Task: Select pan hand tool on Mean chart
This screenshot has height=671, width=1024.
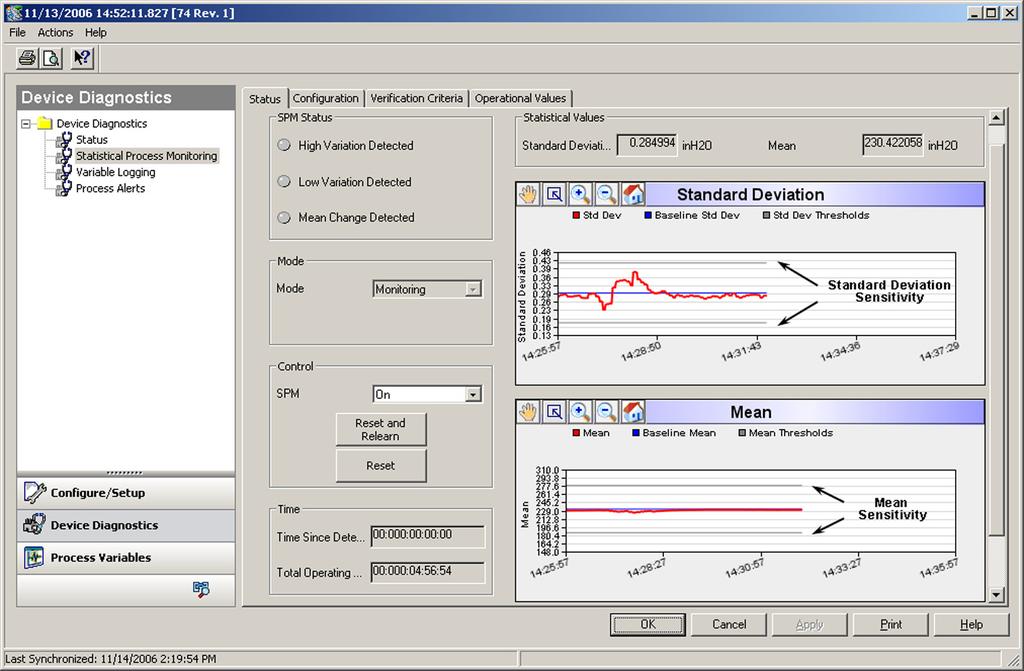Action: click(528, 412)
